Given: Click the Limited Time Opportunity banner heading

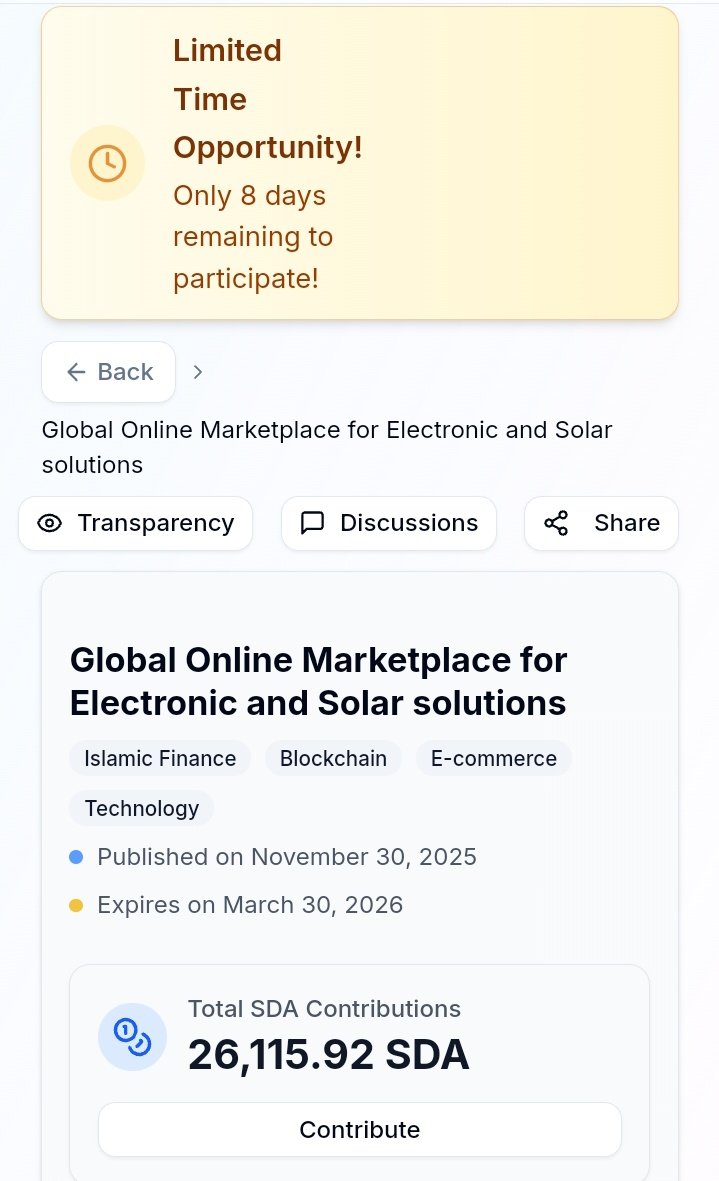Looking at the screenshot, I should tap(267, 99).
